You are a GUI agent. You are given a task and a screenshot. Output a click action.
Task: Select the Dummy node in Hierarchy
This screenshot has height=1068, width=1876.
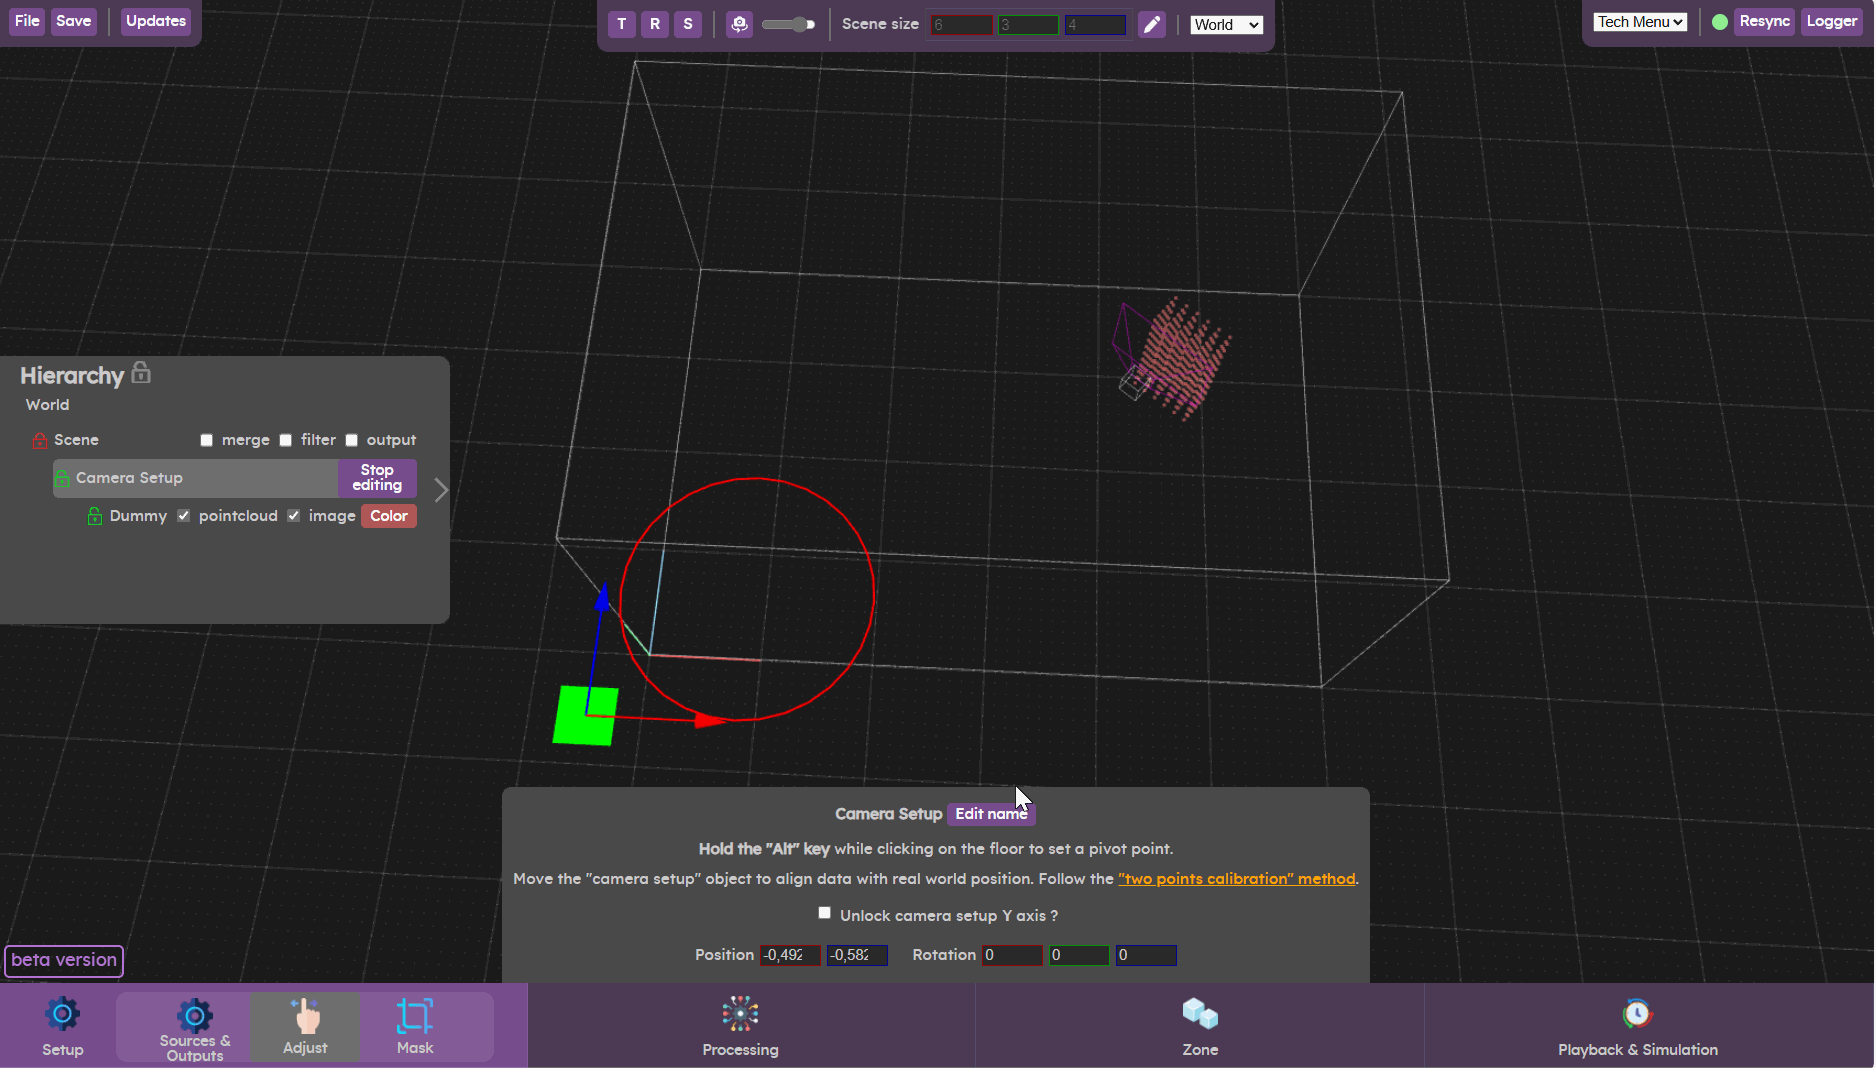(x=138, y=516)
